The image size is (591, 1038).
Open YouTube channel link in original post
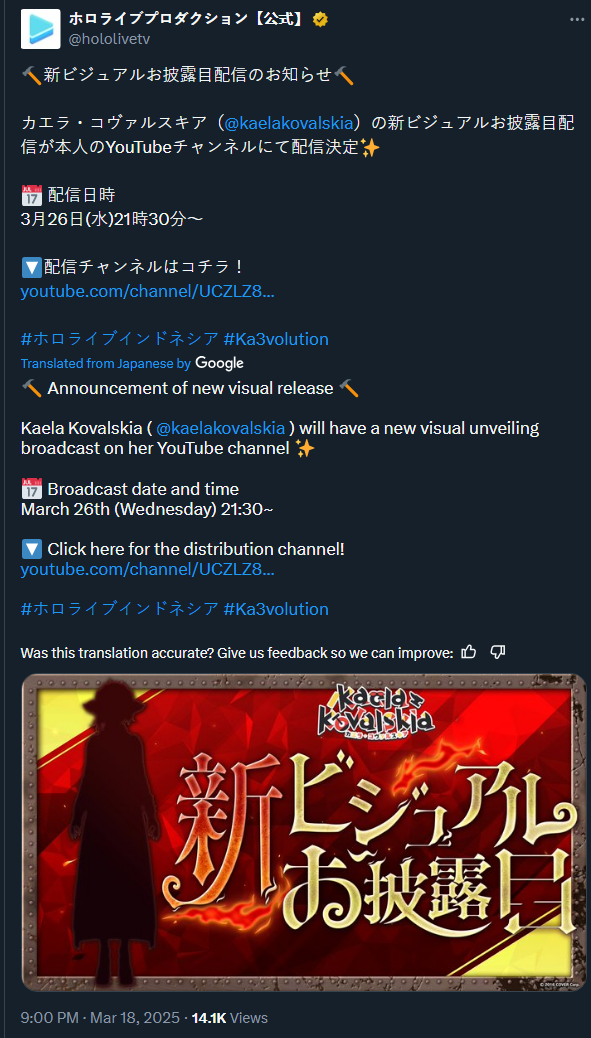coord(148,292)
